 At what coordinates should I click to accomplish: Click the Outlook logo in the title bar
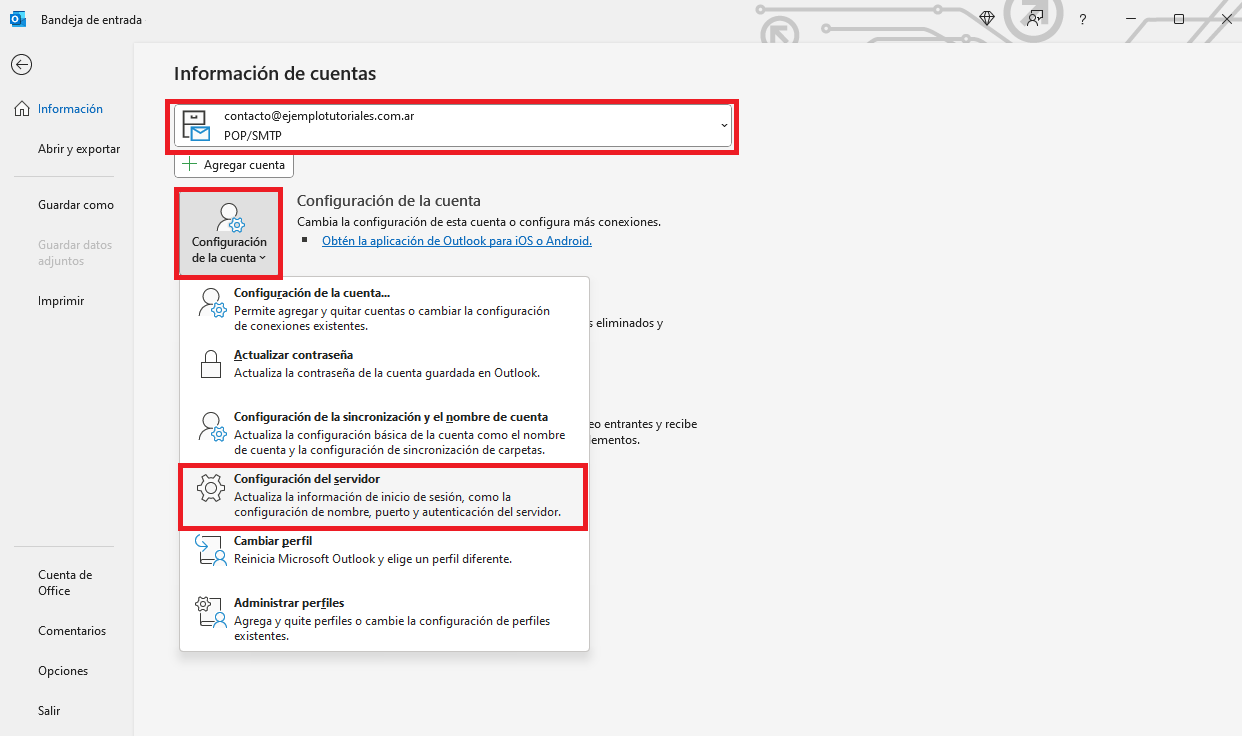point(18,19)
